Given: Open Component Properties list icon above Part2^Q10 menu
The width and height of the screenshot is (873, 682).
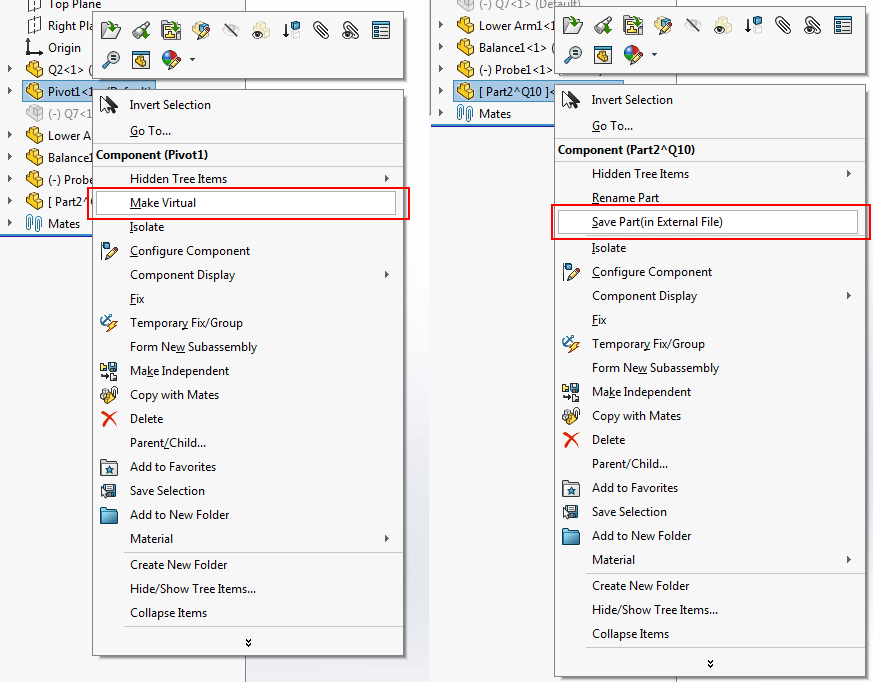Looking at the screenshot, I should point(843,25).
